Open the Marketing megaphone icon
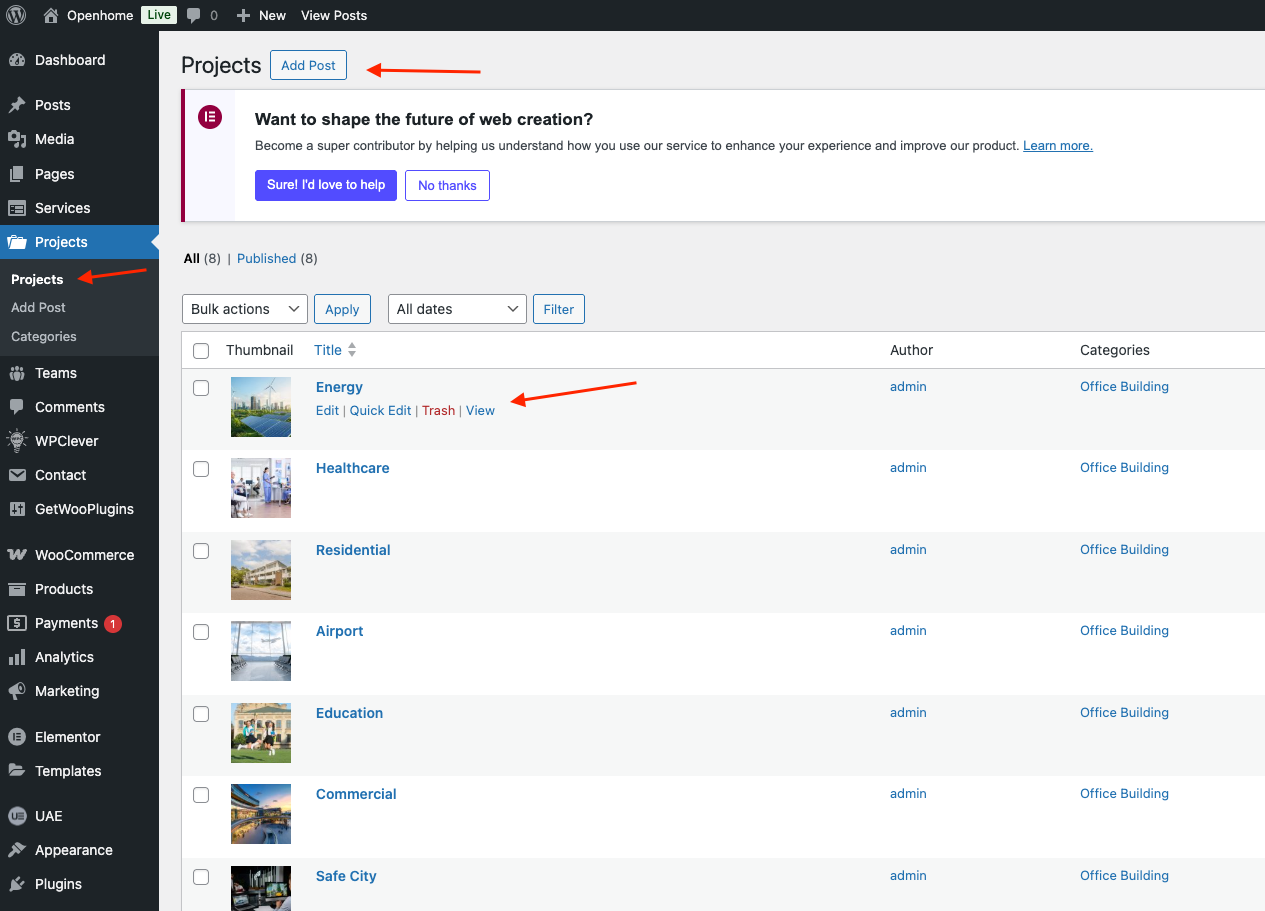Viewport: 1265px width, 911px height. [17, 691]
